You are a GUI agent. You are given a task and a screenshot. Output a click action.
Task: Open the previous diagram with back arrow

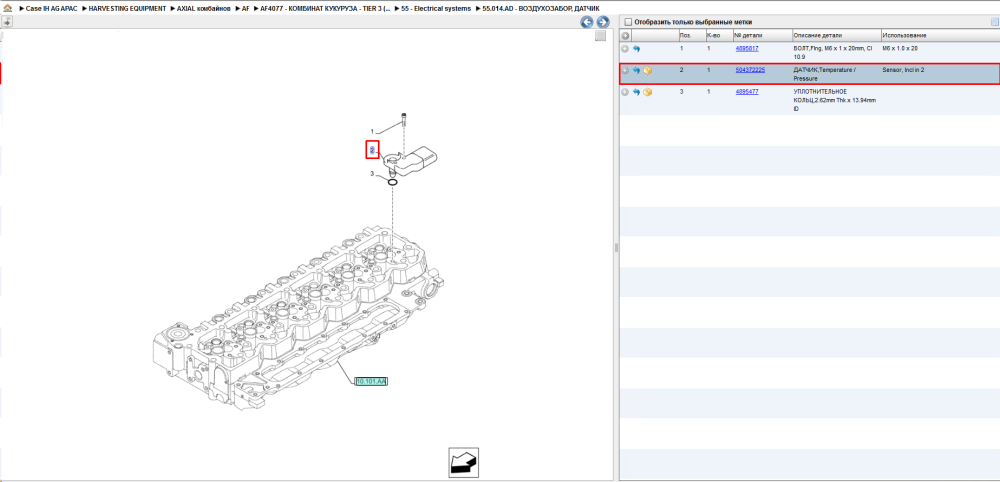tap(587, 22)
